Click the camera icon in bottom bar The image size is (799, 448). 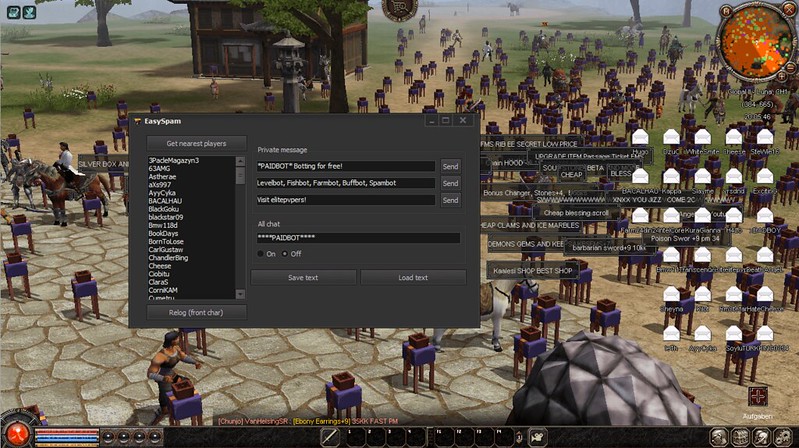tap(537, 437)
